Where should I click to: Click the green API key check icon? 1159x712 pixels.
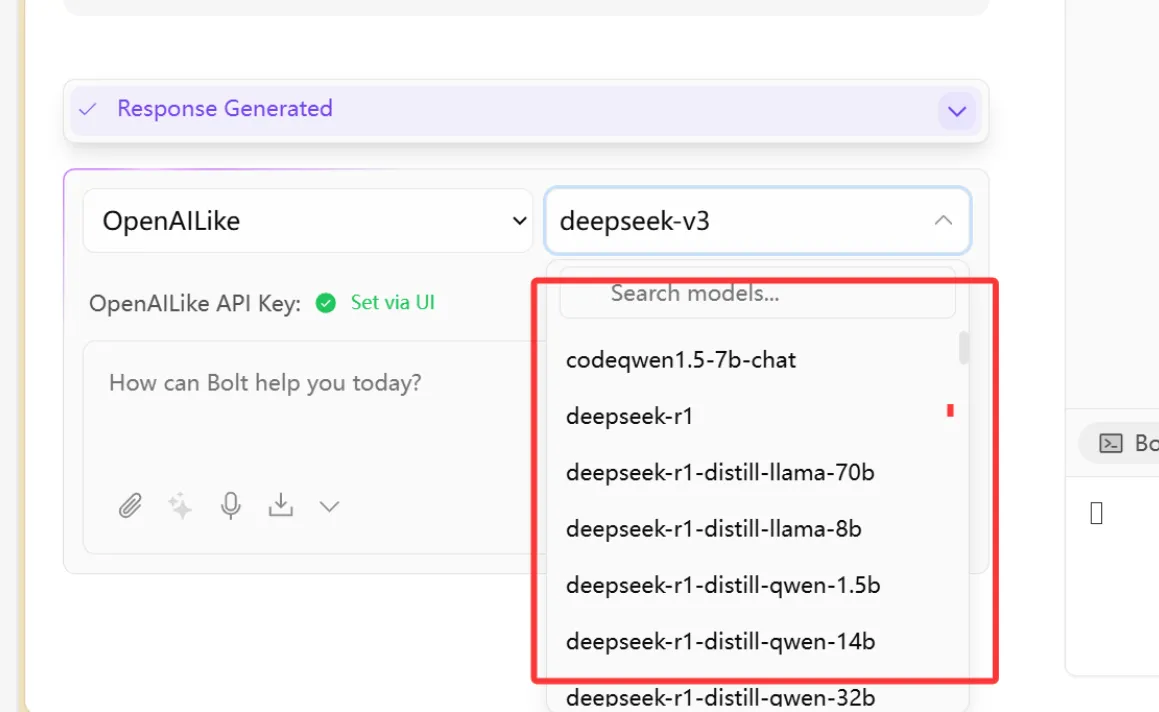tap(325, 303)
